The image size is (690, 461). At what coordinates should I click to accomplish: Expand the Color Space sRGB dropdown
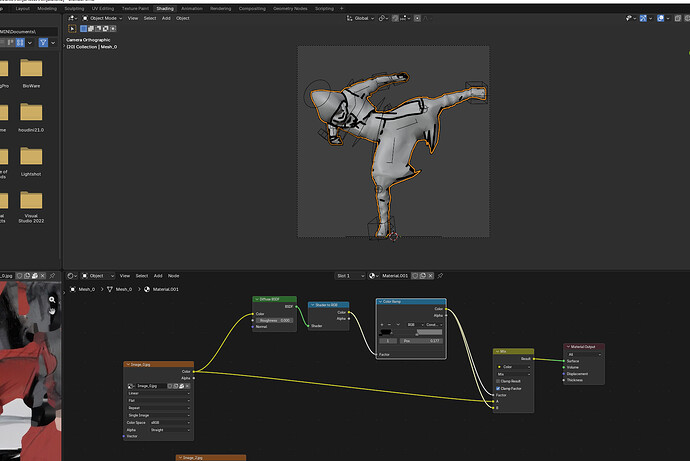[170, 423]
